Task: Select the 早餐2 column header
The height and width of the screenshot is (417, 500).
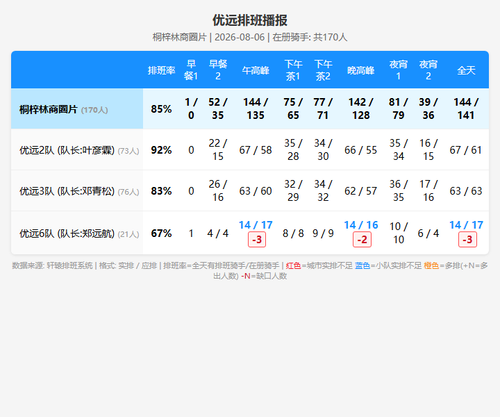Action: pos(218,70)
